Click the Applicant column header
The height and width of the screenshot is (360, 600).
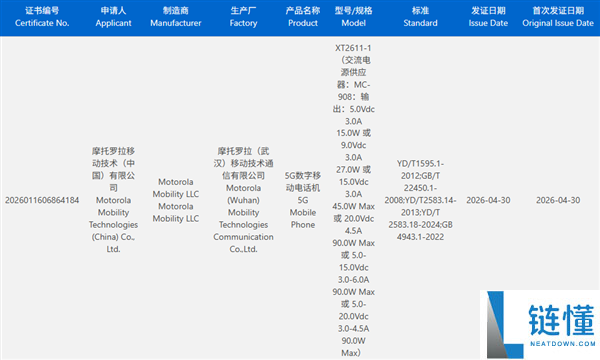[113, 17]
